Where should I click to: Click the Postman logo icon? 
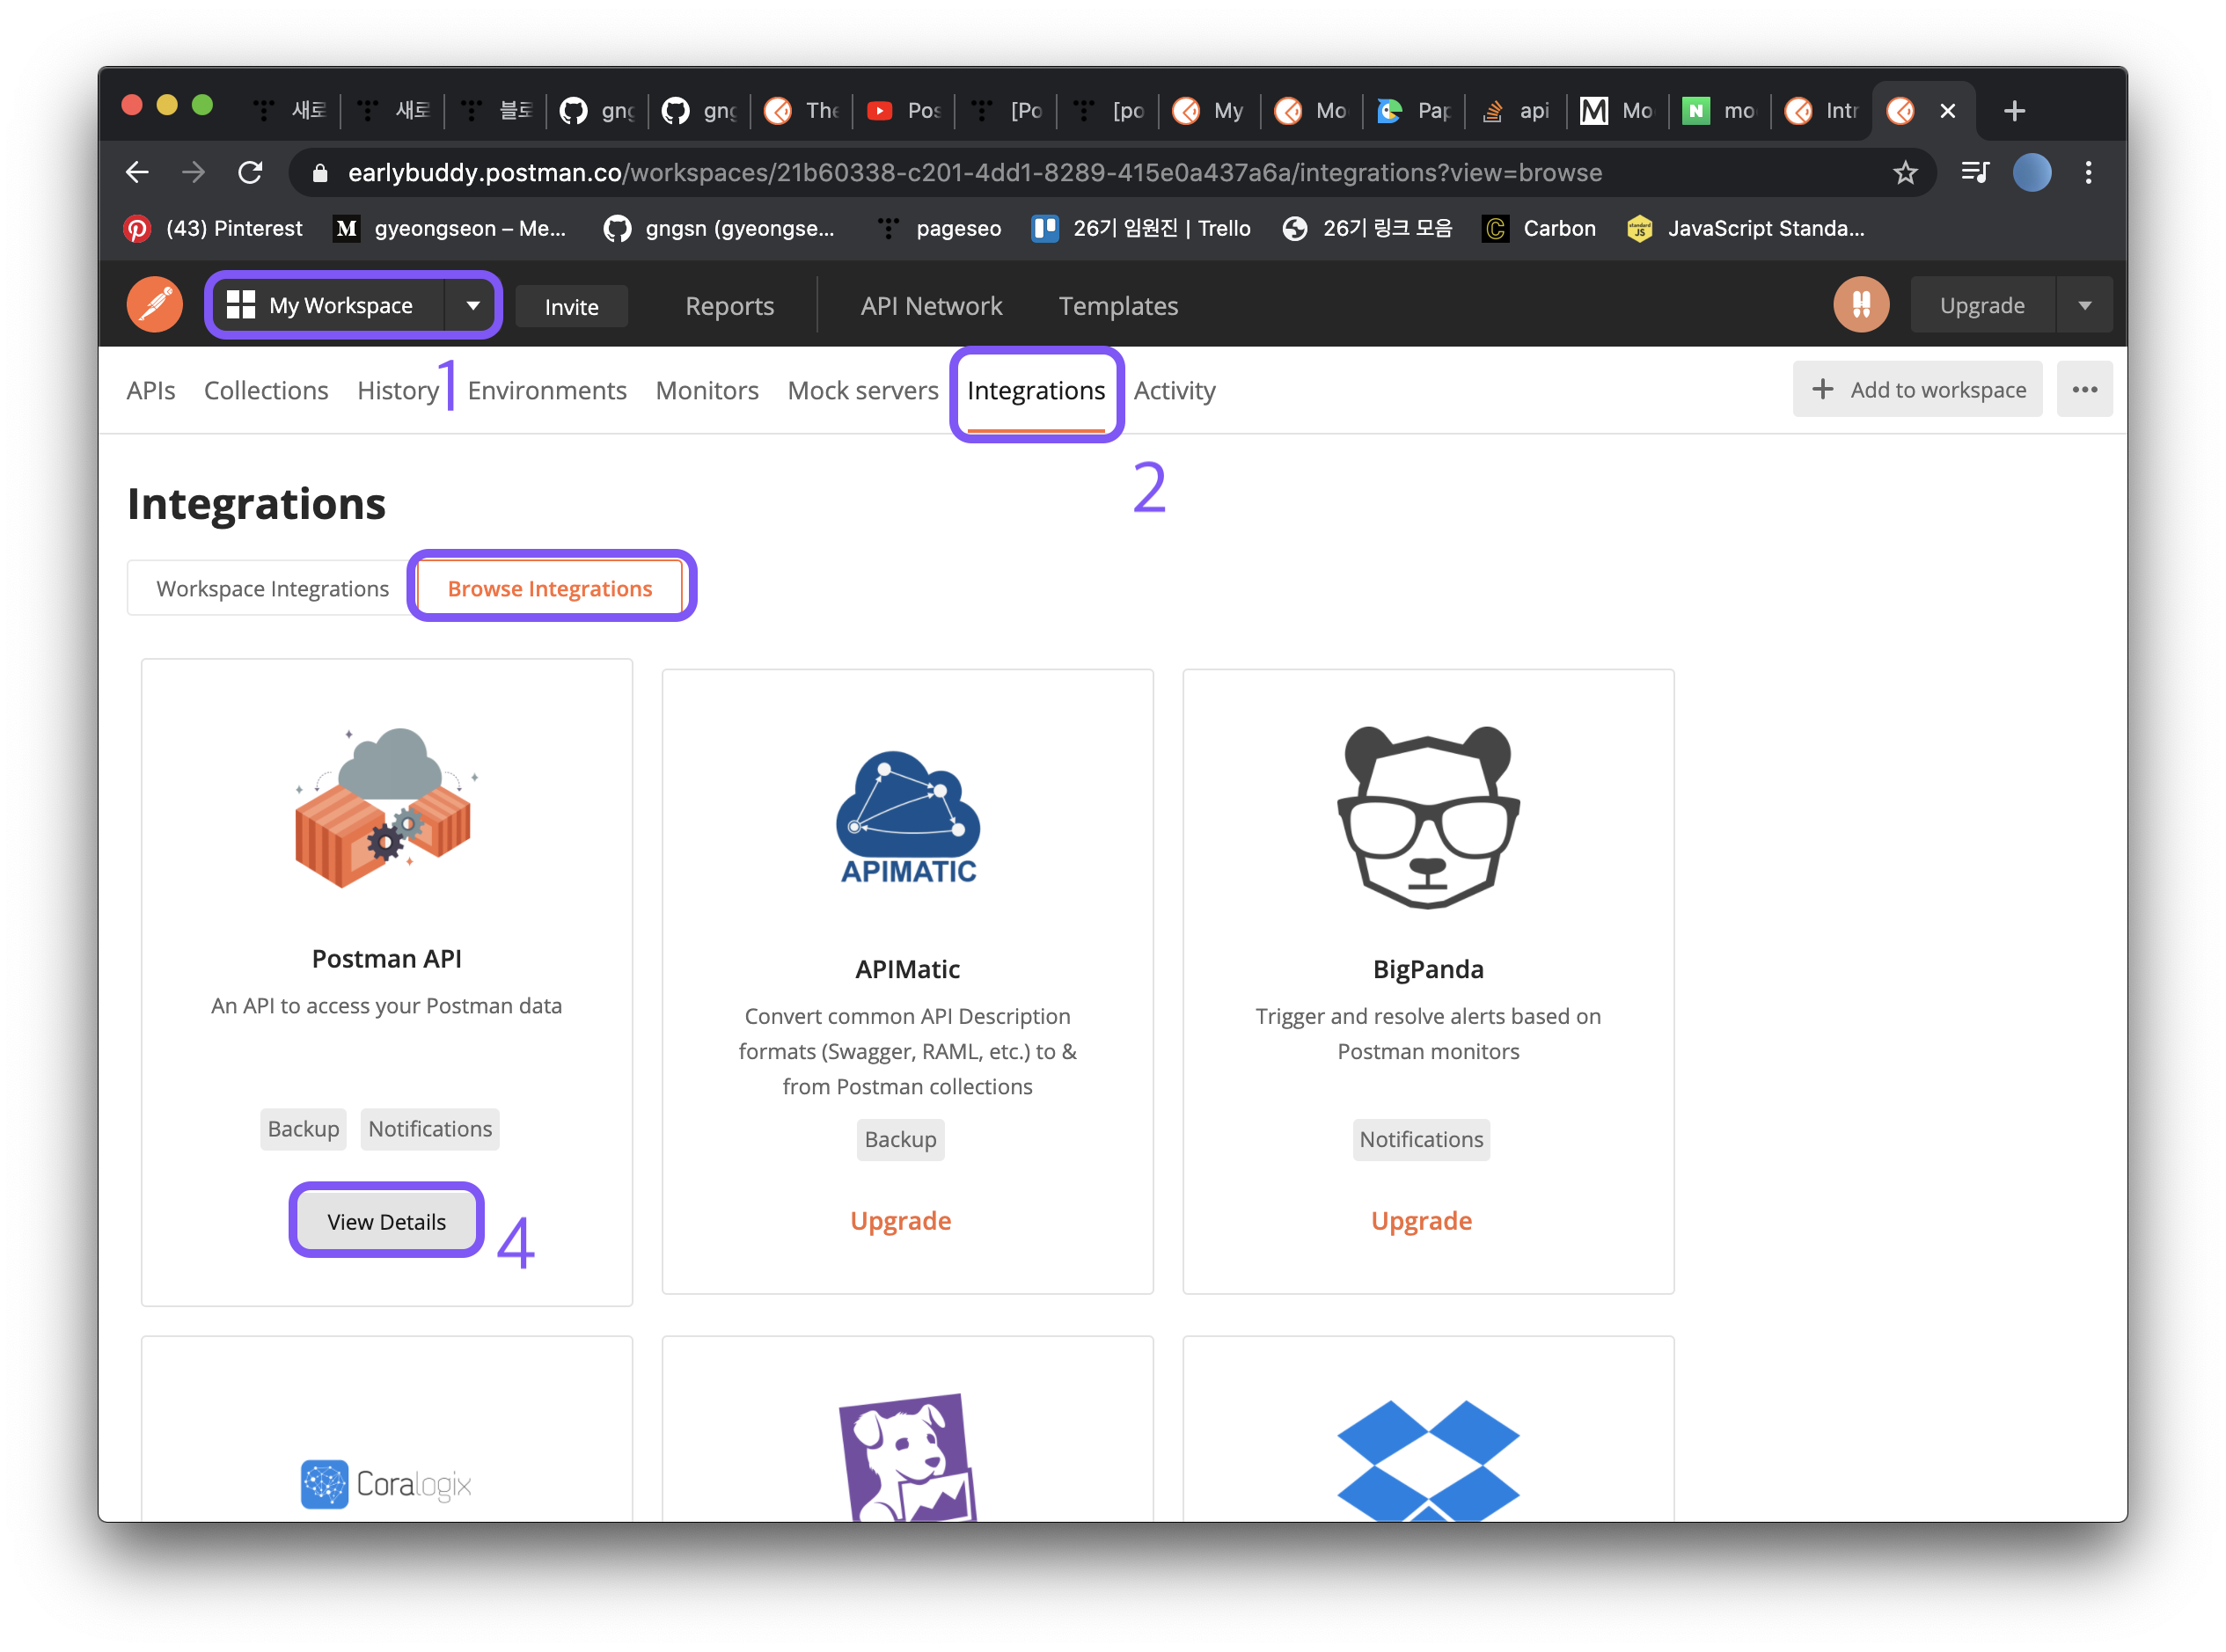tap(154, 304)
